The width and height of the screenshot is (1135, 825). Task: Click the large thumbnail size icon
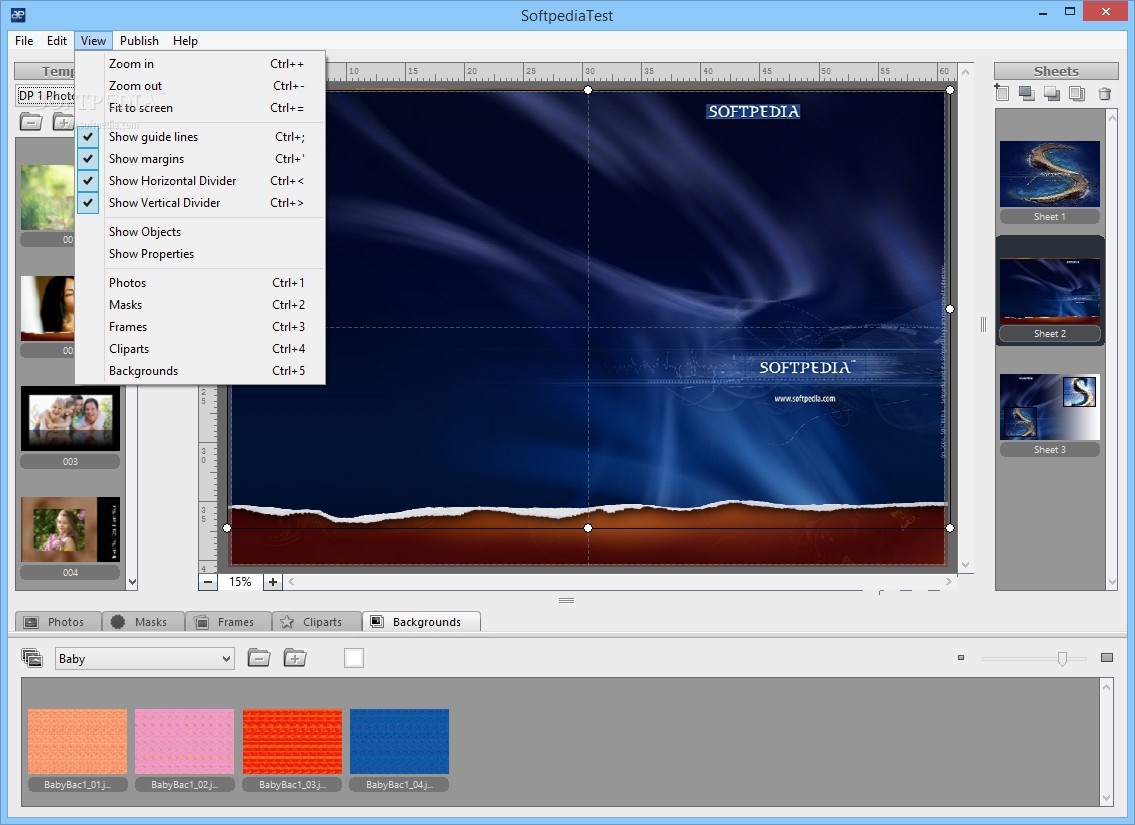(x=1107, y=657)
